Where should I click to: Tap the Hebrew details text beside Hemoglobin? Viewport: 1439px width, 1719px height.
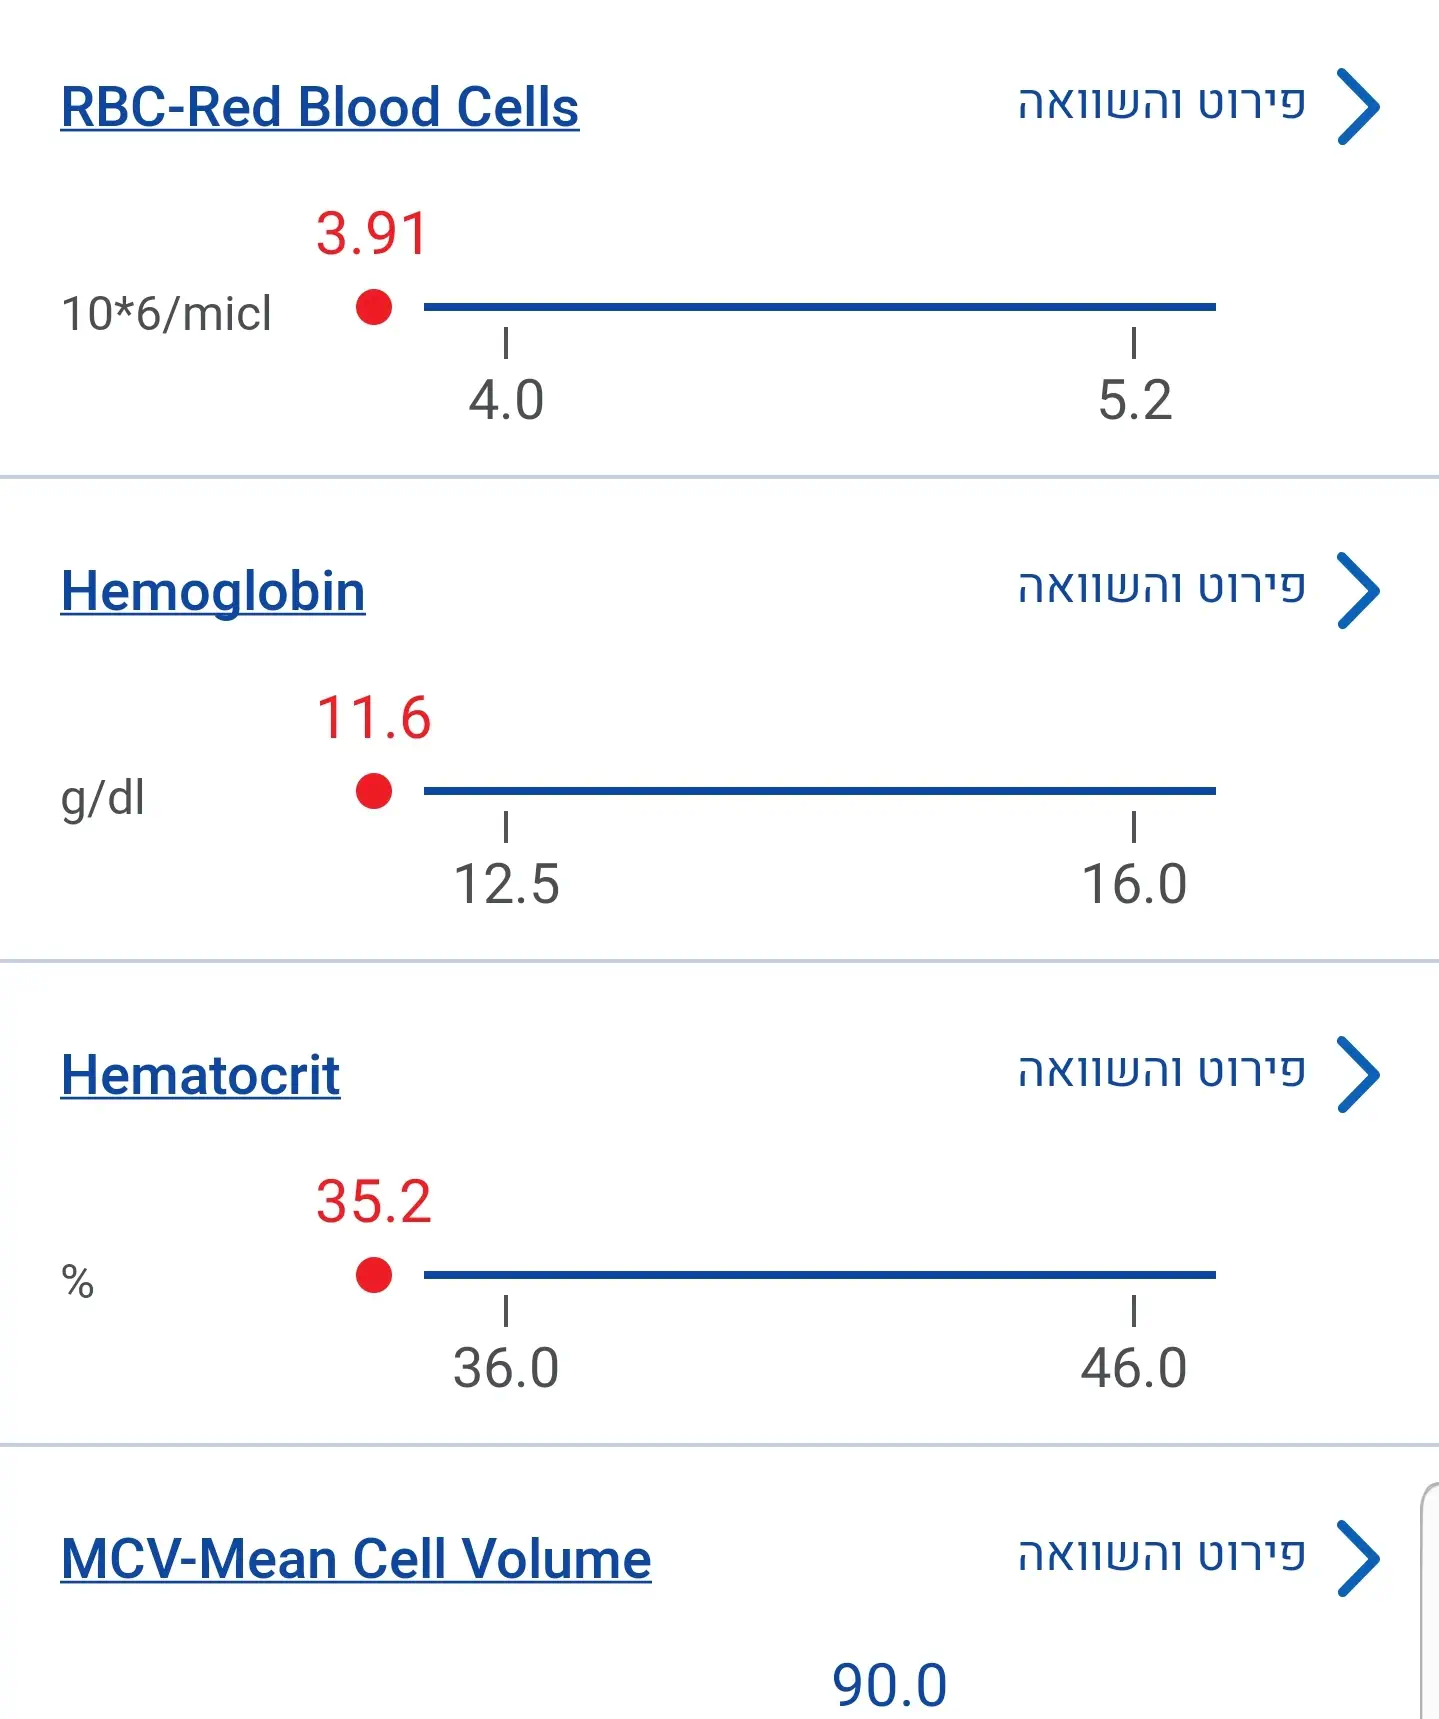tap(1162, 588)
